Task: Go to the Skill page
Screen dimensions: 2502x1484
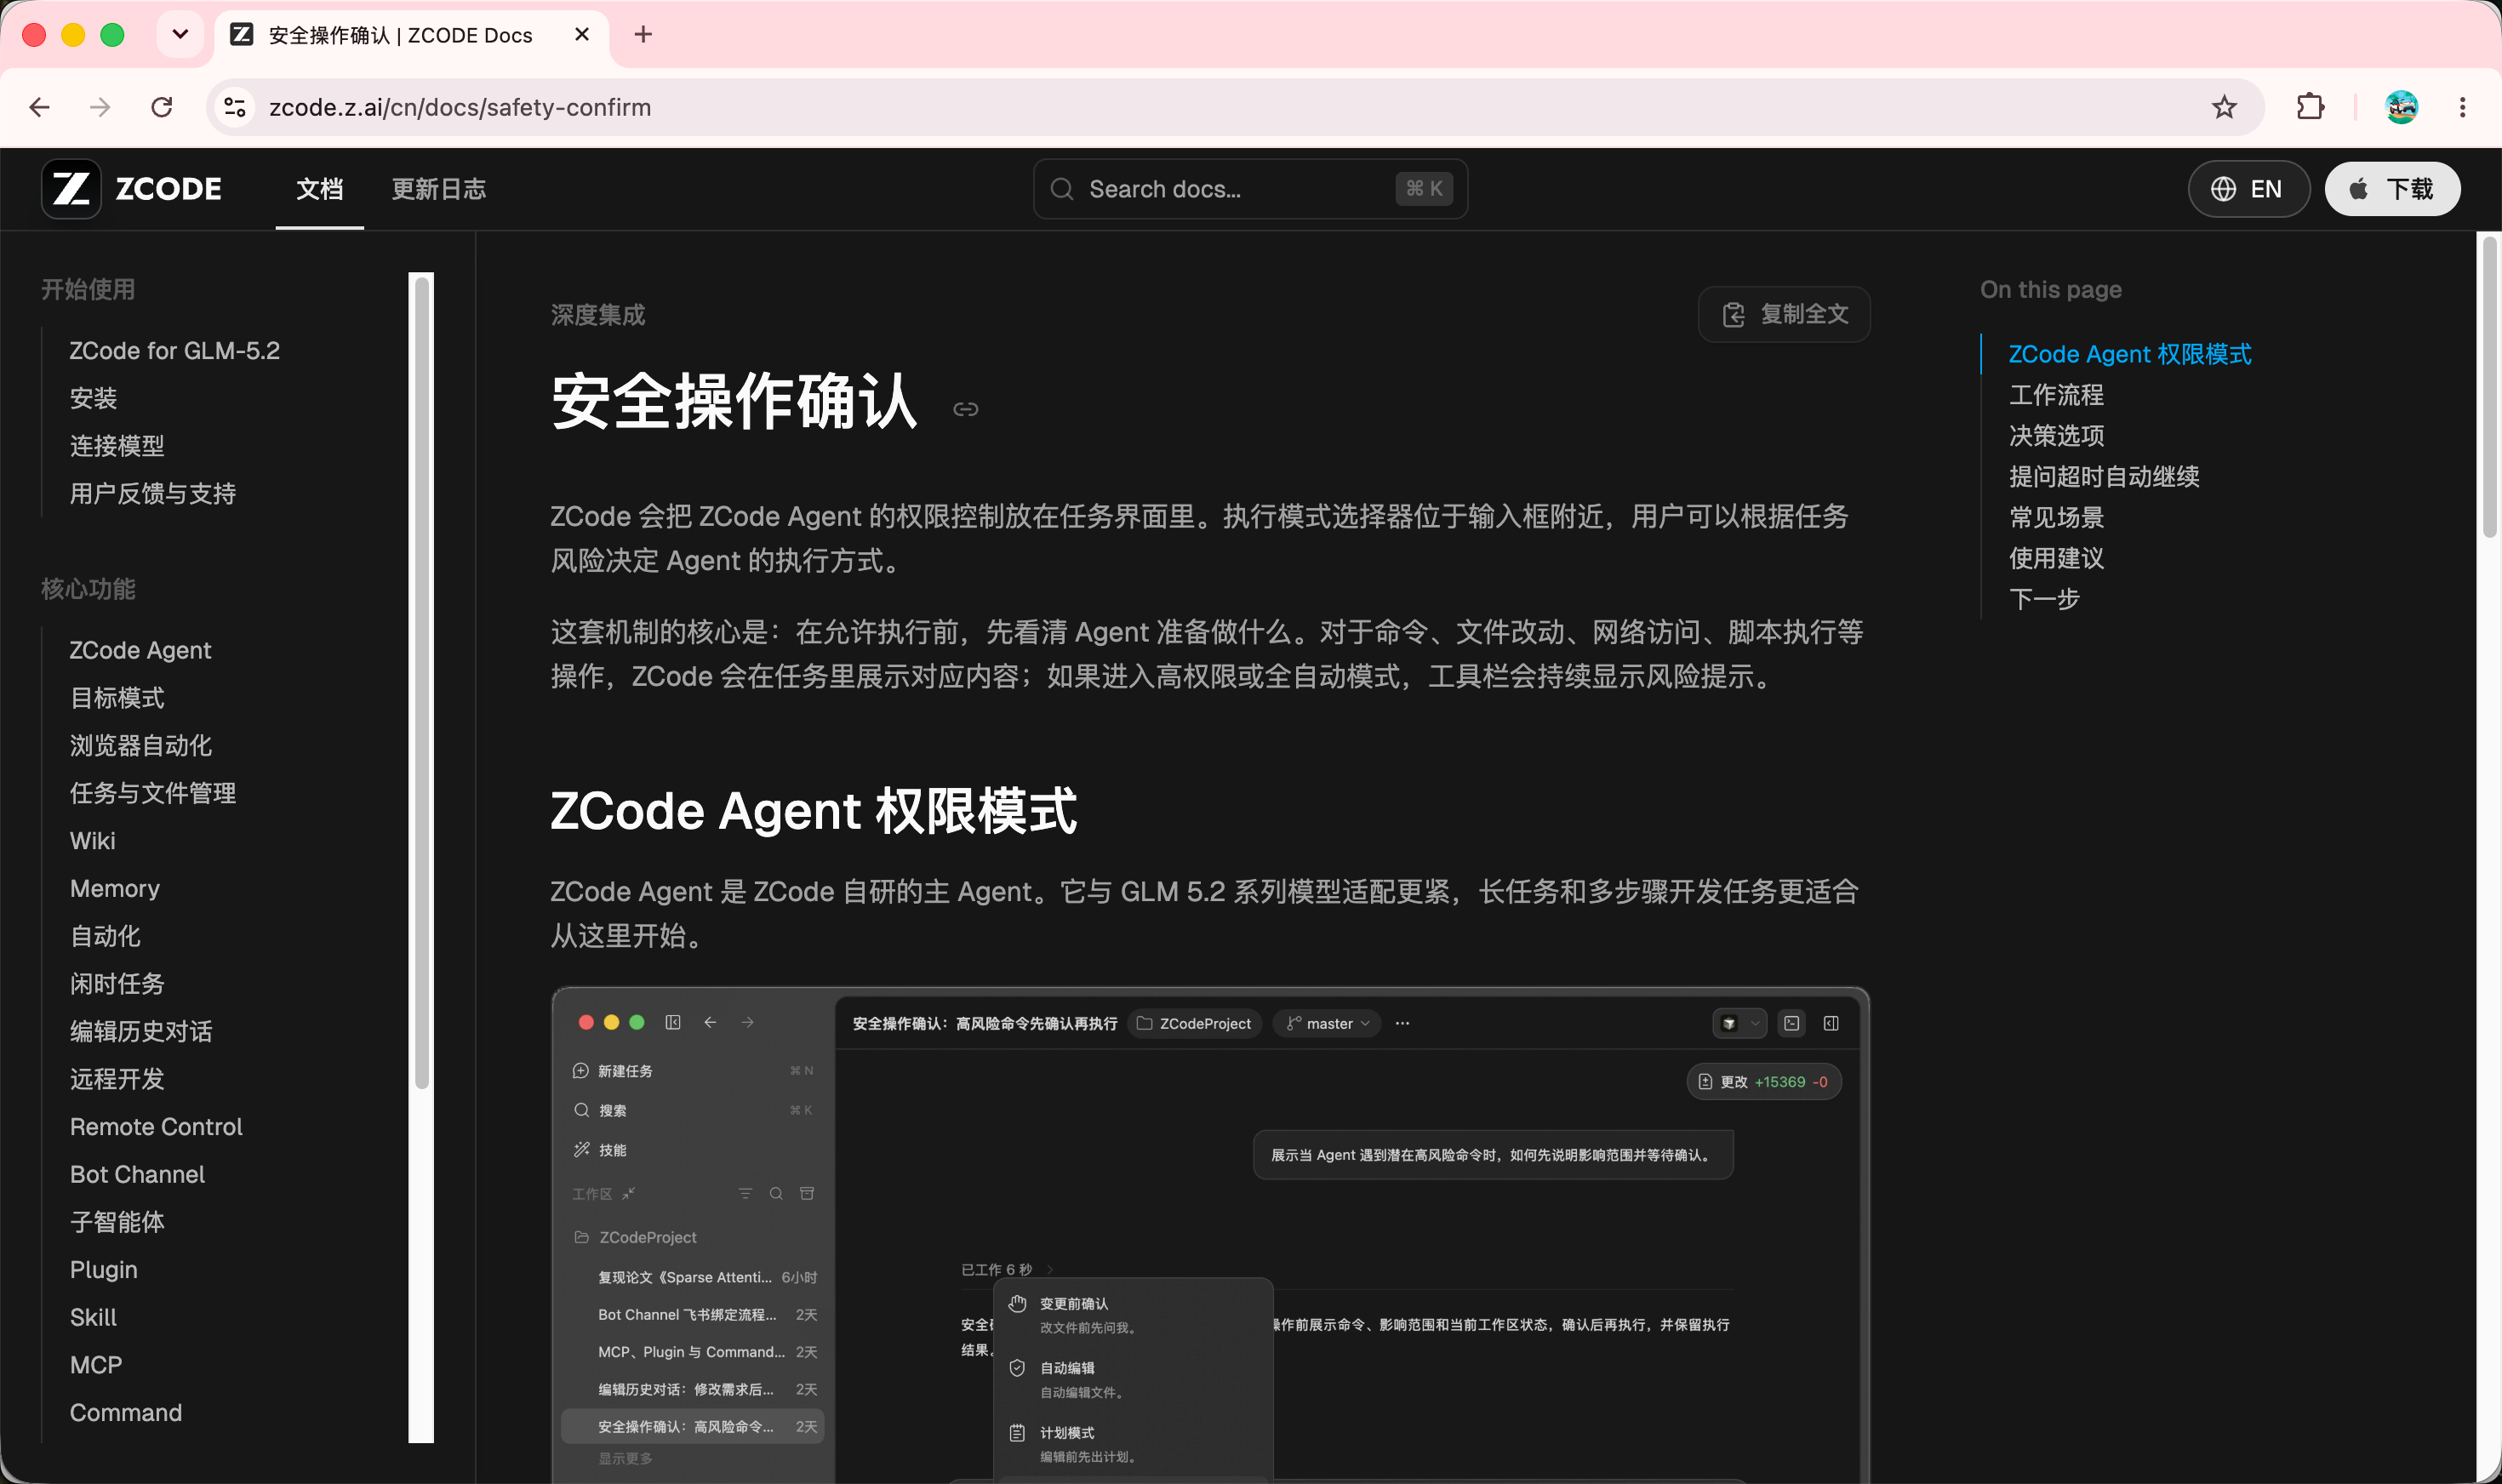Action: [93, 1317]
